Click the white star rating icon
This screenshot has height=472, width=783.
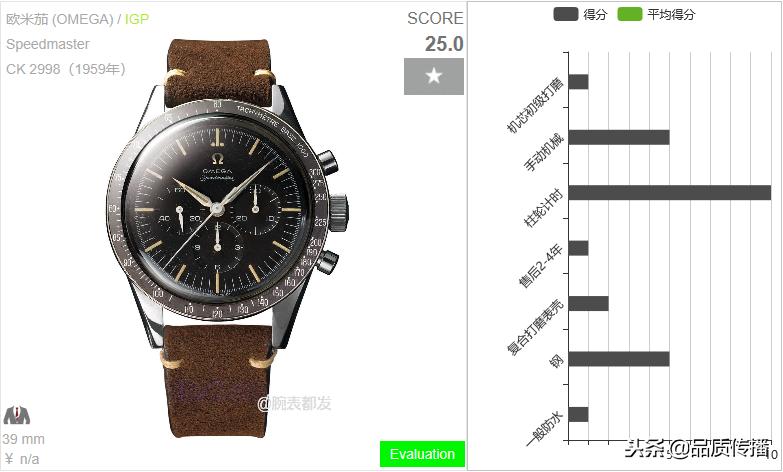point(434,76)
